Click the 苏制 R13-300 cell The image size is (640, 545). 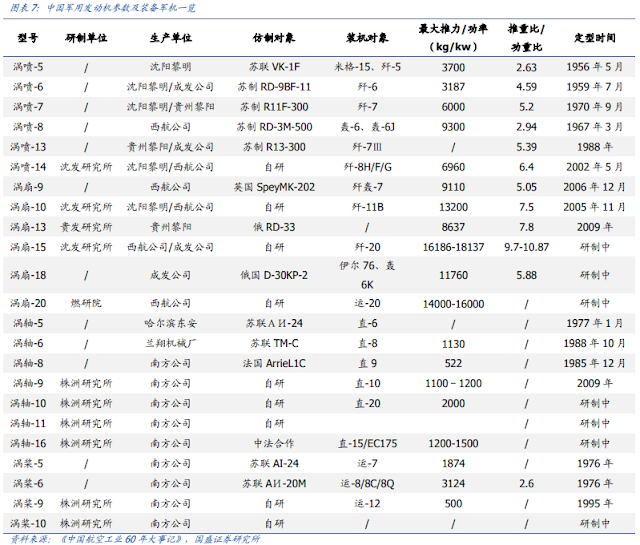tap(274, 147)
